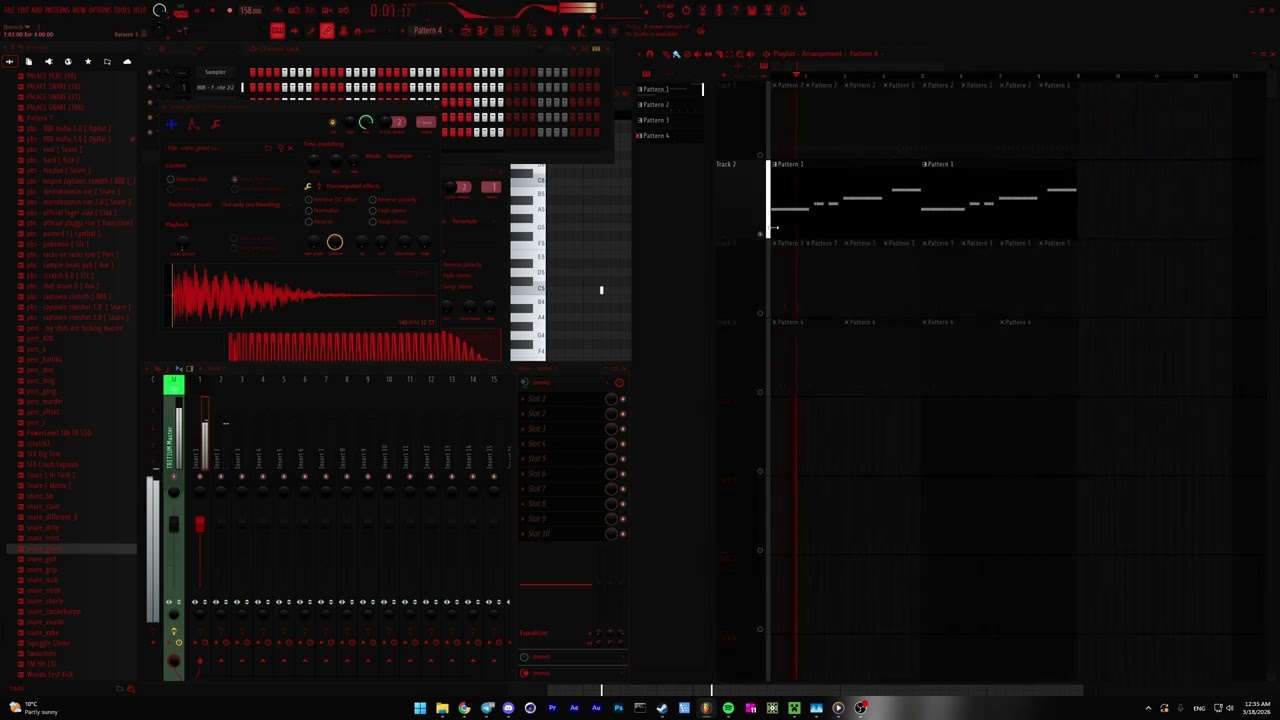1280x720 pixels.
Task: Open the cloud tab in the browser
Action: click(127, 62)
